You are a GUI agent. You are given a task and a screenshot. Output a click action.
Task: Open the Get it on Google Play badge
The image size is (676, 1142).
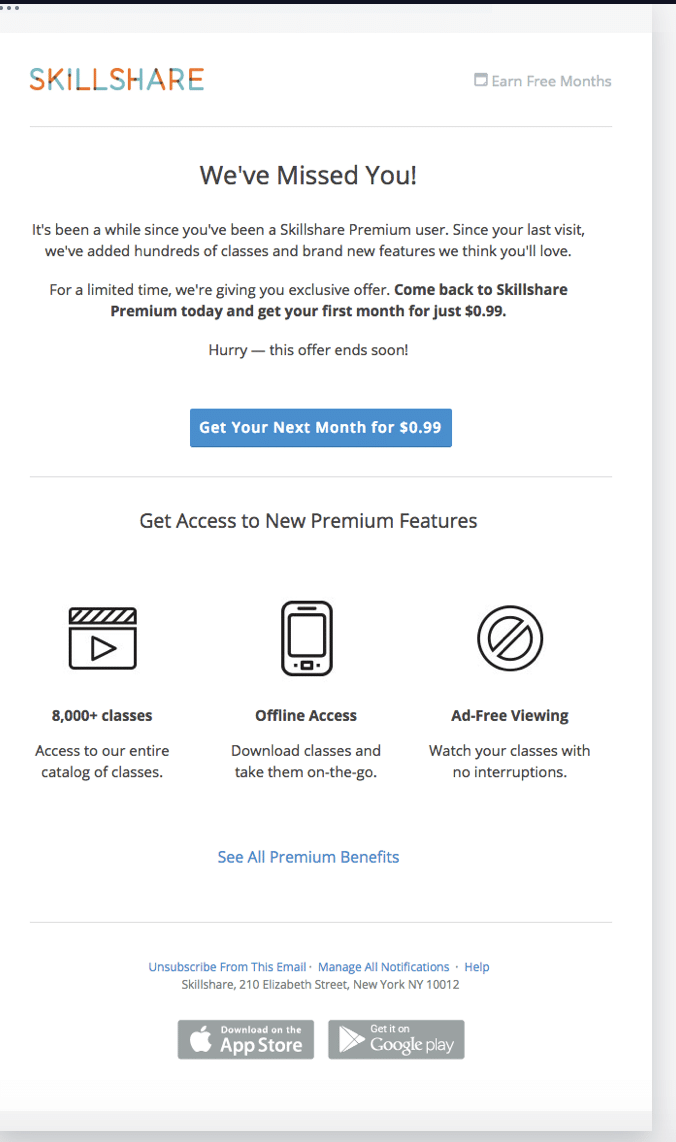tap(396, 1040)
